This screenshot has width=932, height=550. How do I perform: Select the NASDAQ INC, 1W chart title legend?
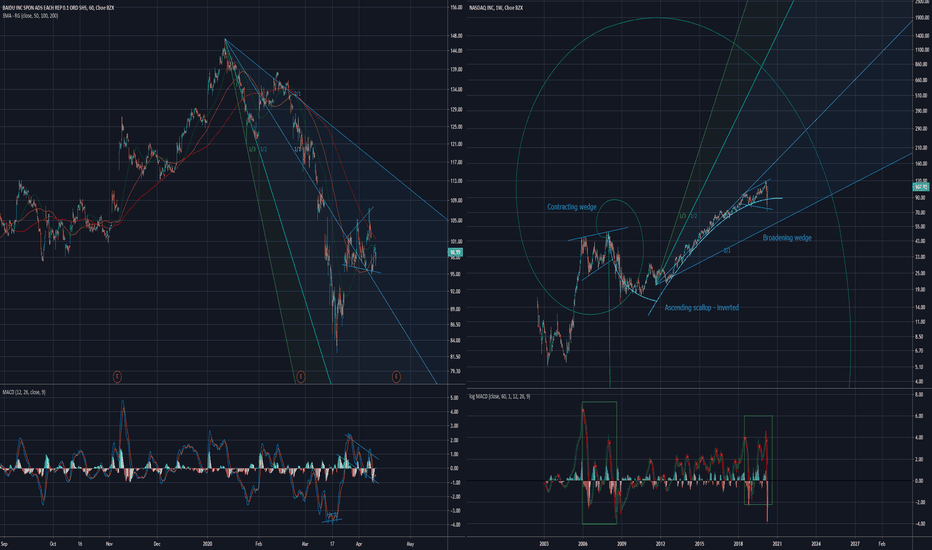coord(496,8)
